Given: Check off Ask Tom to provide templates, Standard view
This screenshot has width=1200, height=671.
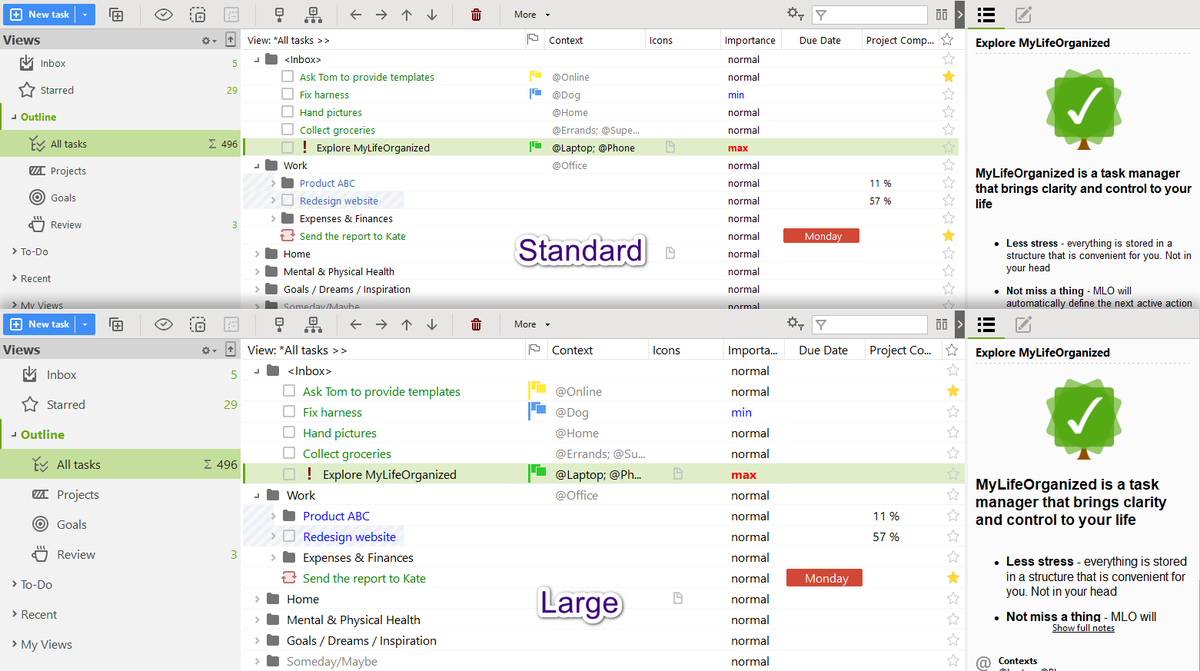Looking at the screenshot, I should tap(287, 77).
